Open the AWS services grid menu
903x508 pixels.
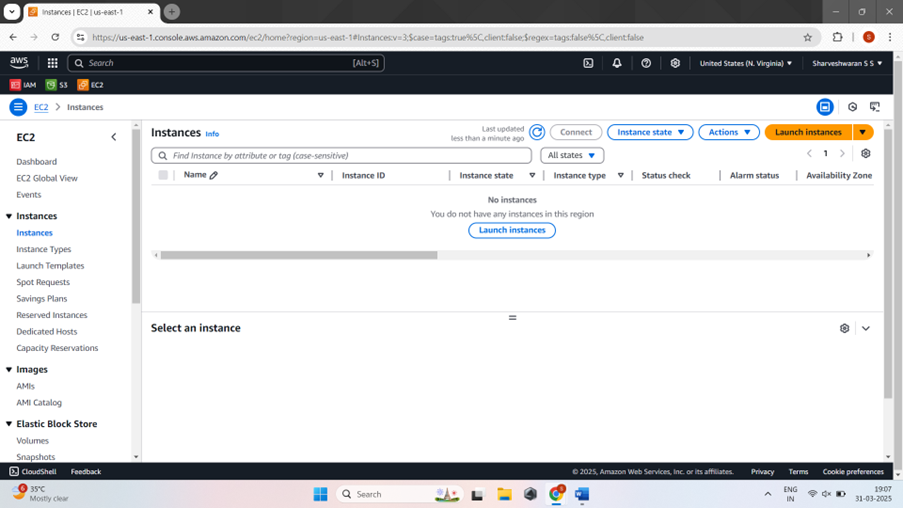pyautogui.click(x=52, y=63)
